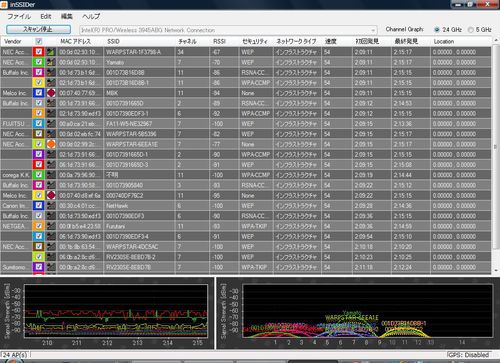Viewport: 500px width, 363px height.
Task: Click the red open-network icon in the 000740DF76C2 row
Action: pos(51,196)
